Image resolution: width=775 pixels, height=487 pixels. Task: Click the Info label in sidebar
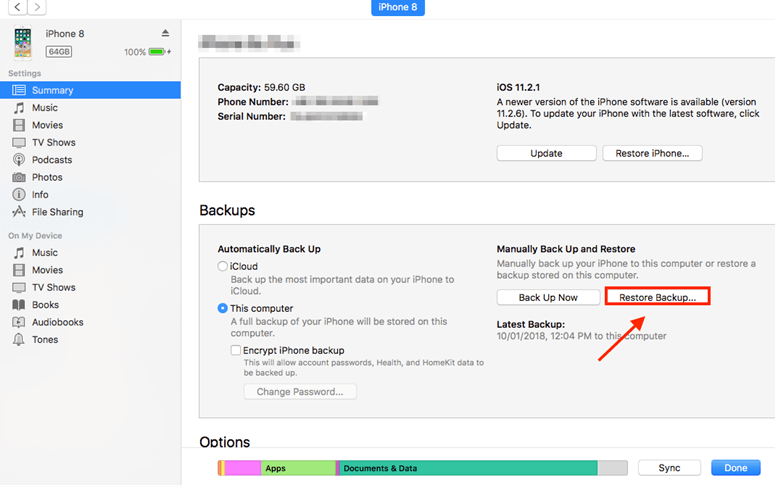coord(40,194)
